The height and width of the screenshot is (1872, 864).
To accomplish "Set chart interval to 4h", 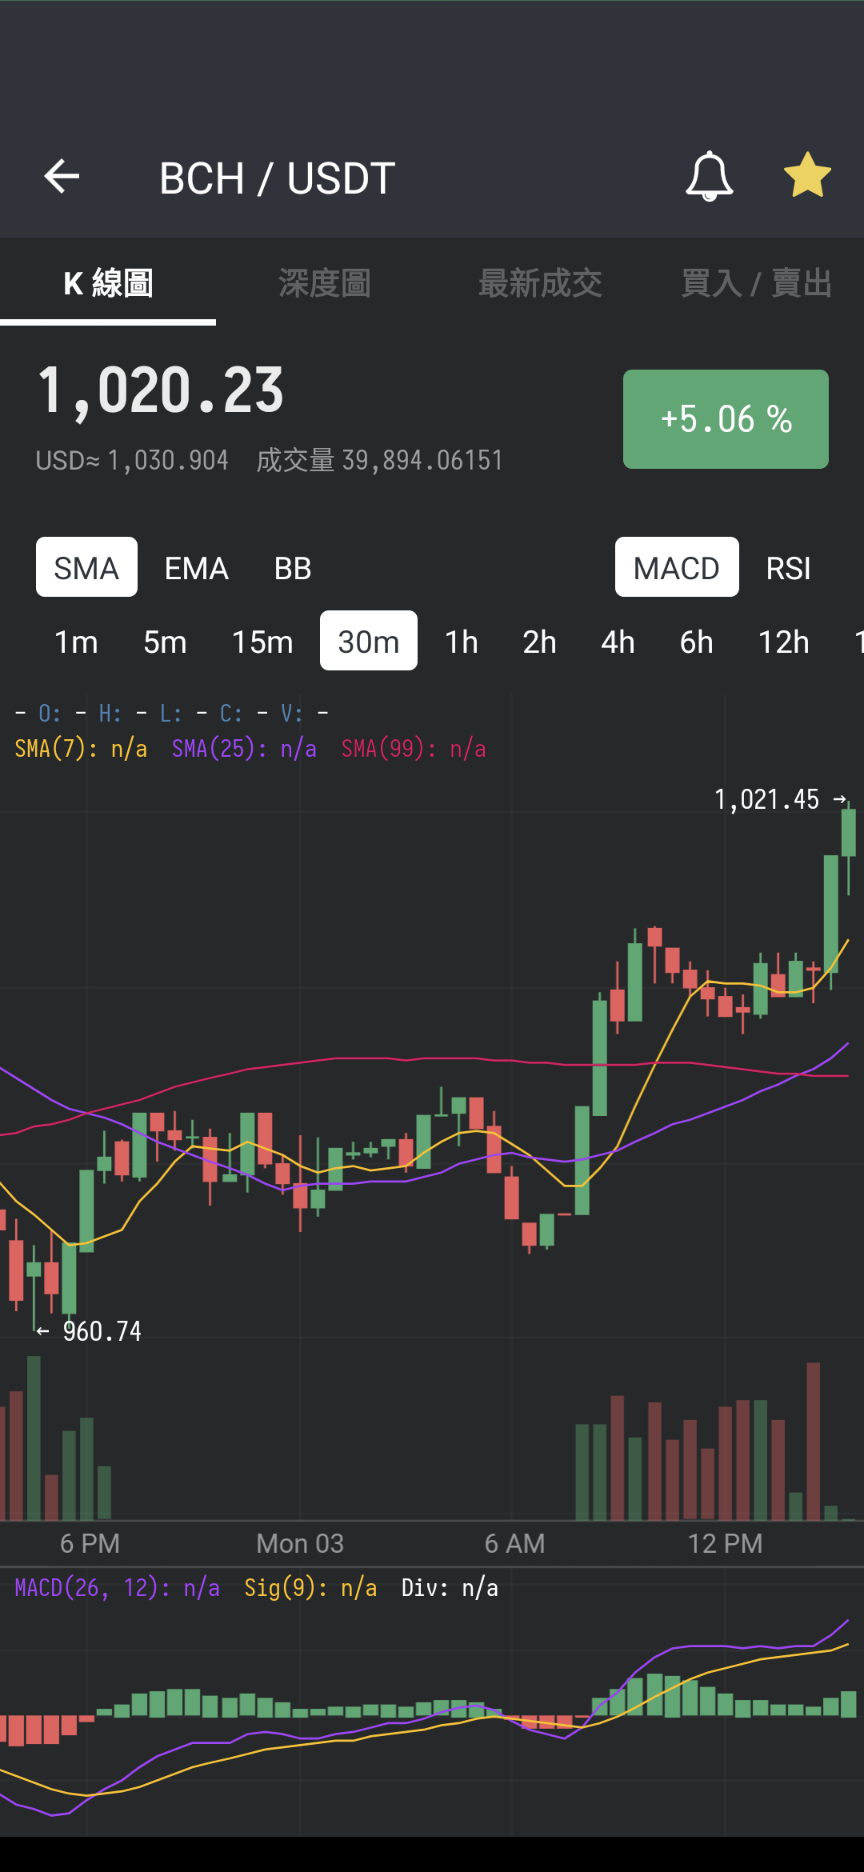I will (618, 641).
